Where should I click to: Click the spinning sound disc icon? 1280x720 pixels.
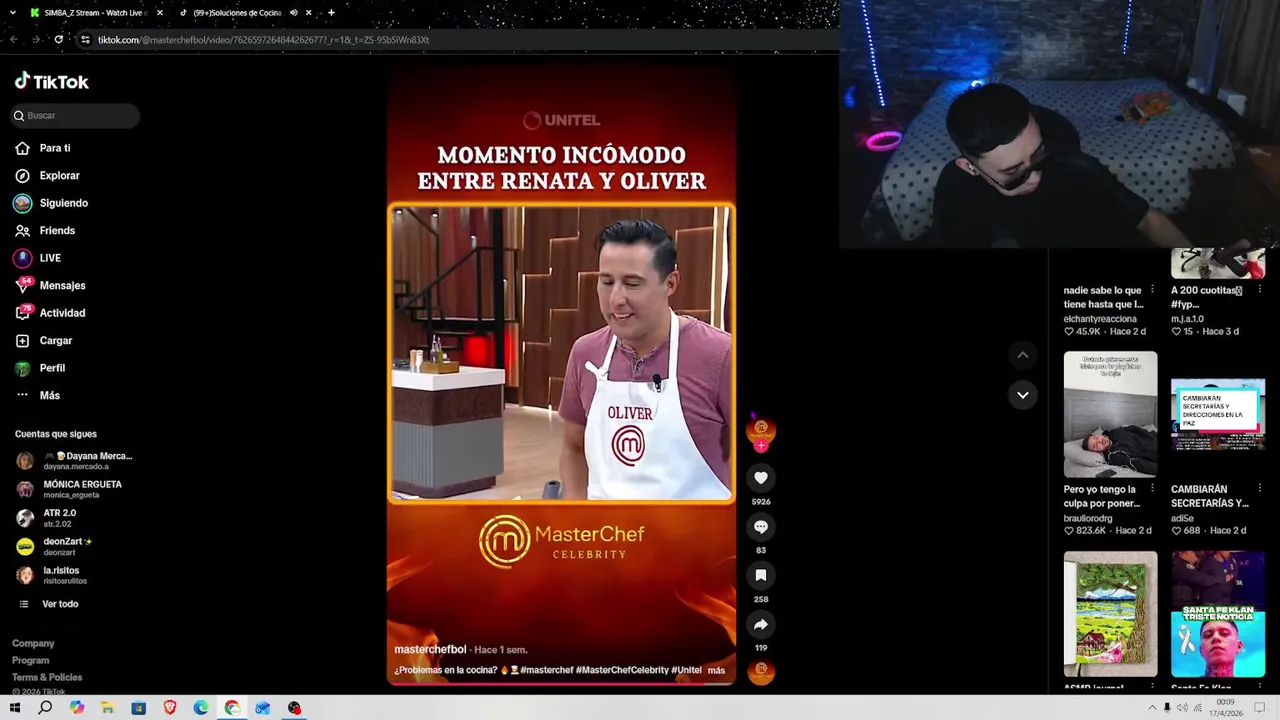click(761, 671)
